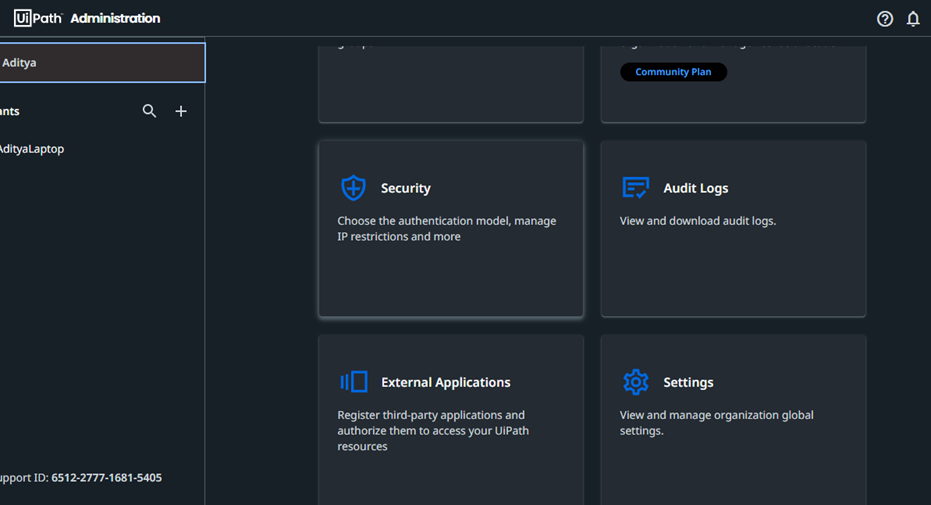This screenshot has width=931, height=505.
Task: Search tenants with the magnifier icon
Action: 149,111
